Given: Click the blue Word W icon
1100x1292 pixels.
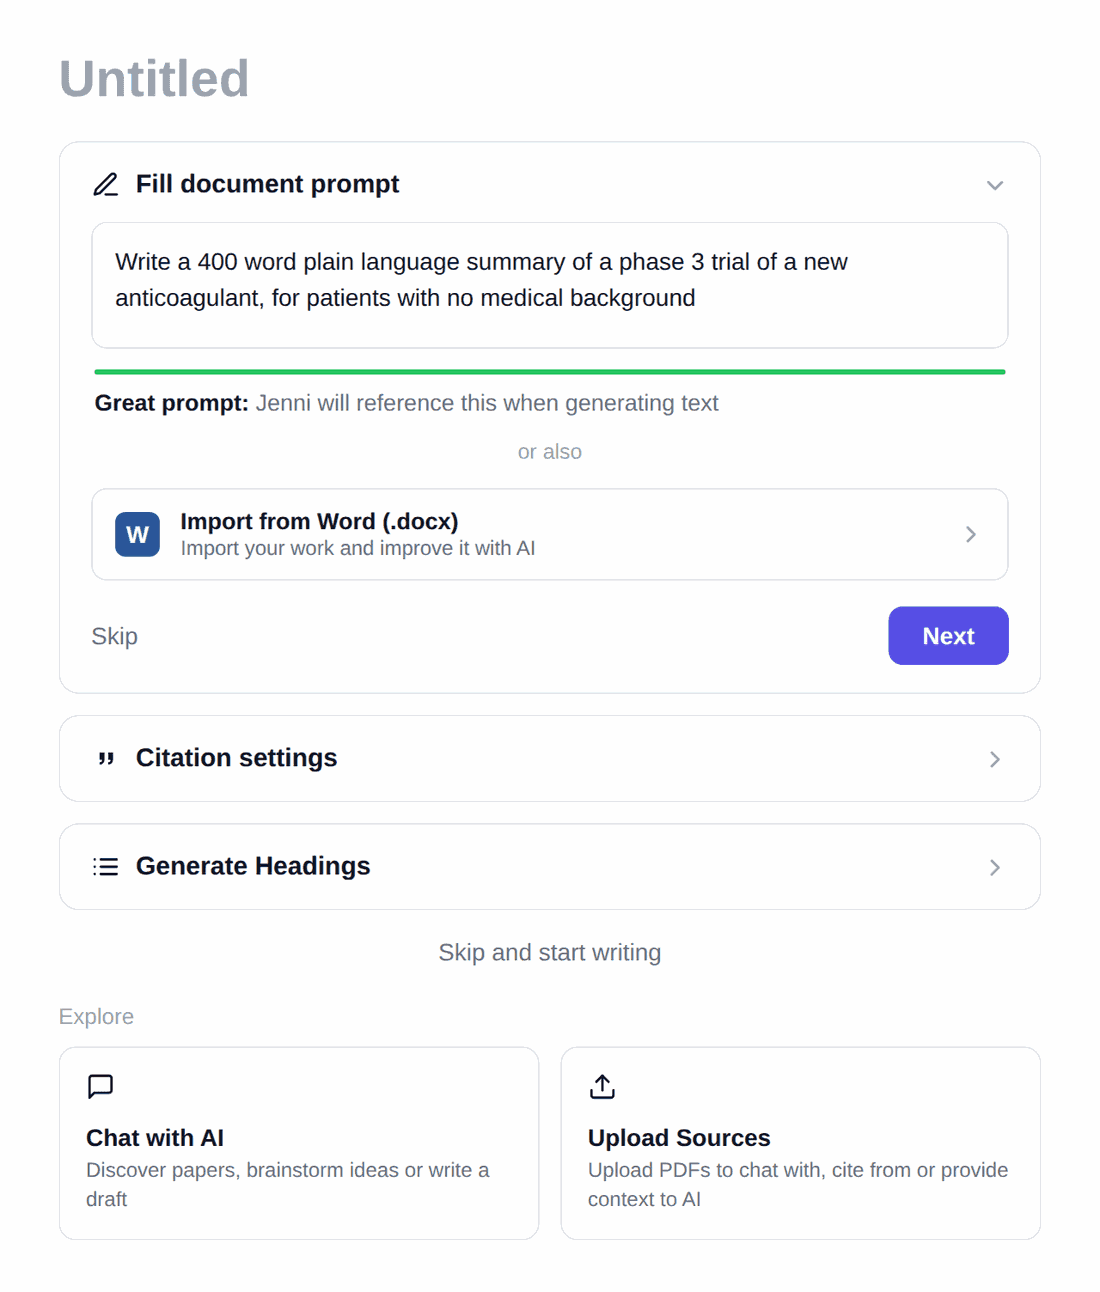Looking at the screenshot, I should pos(137,534).
